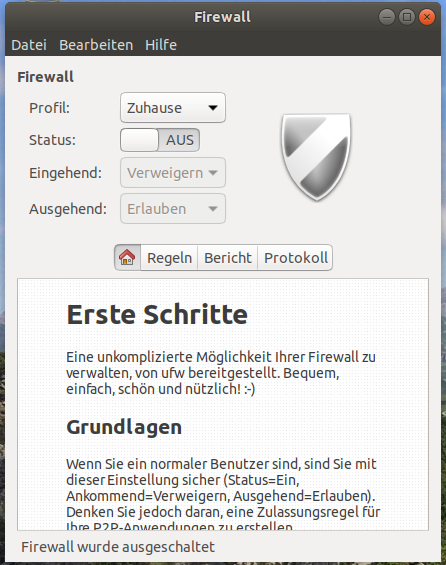Toggle firewall Status switch from AUS

160,140
